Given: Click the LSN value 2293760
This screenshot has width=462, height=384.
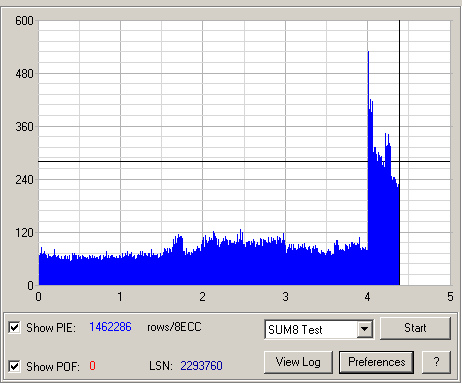Looking at the screenshot, I should point(201,366).
